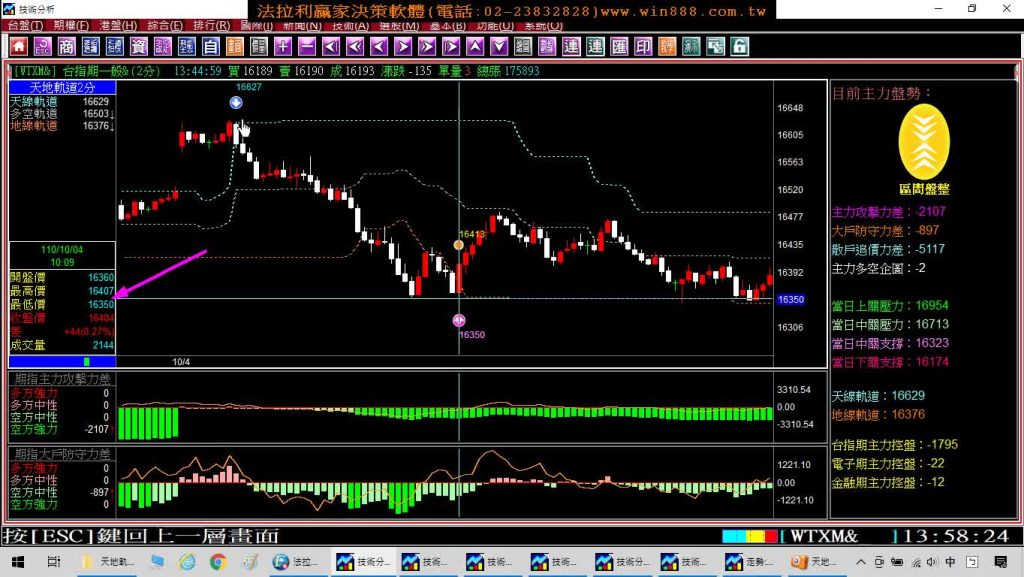Viewport: 1024px width, 577px height.
Task: Click the 天地軌道2分 indicator header
Action: point(63,87)
